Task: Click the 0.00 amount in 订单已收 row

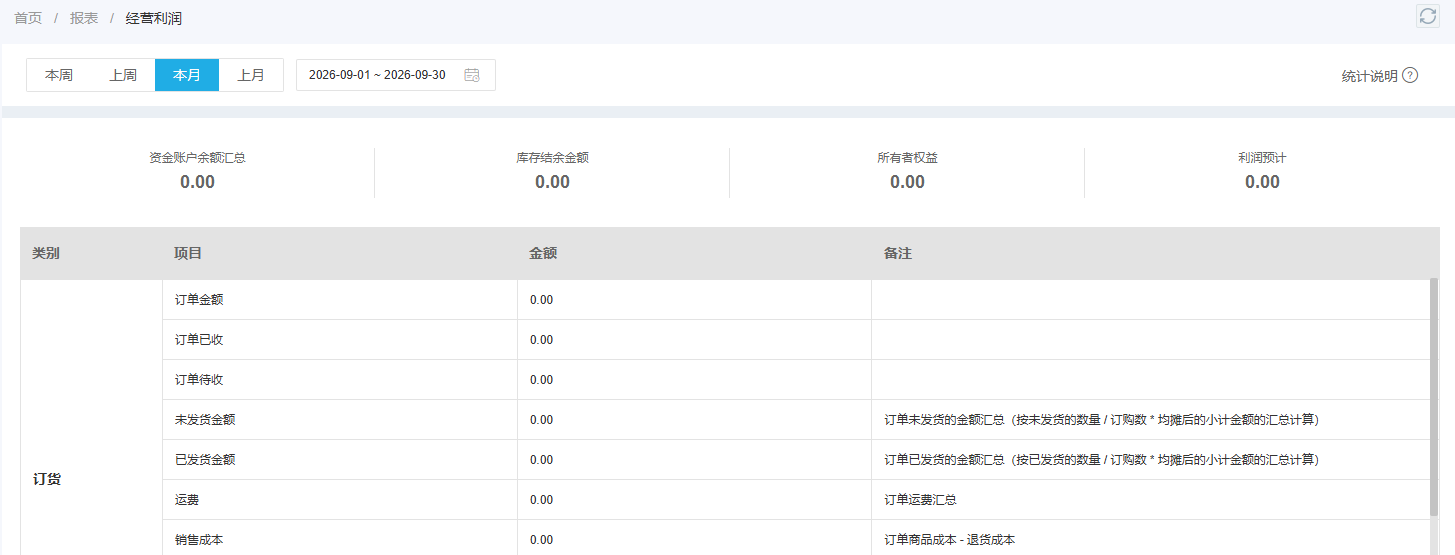Action: click(541, 340)
